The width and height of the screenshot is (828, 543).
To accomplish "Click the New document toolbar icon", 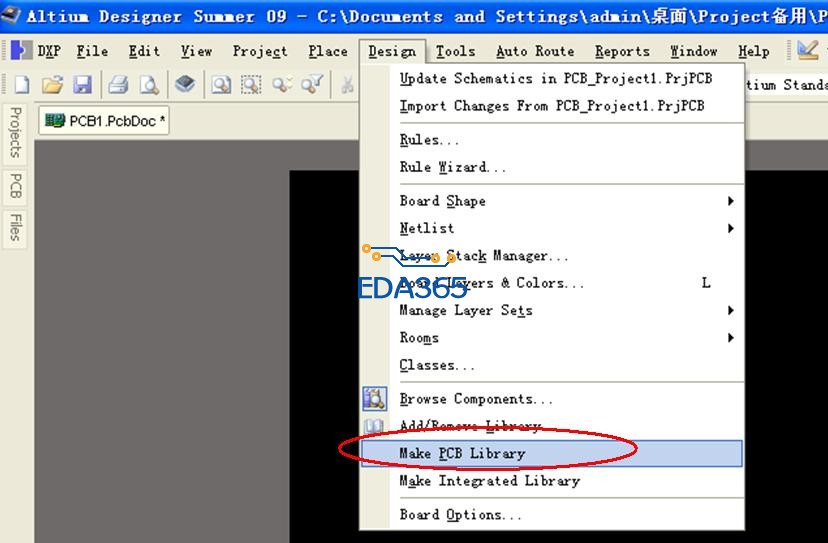I will (22, 84).
